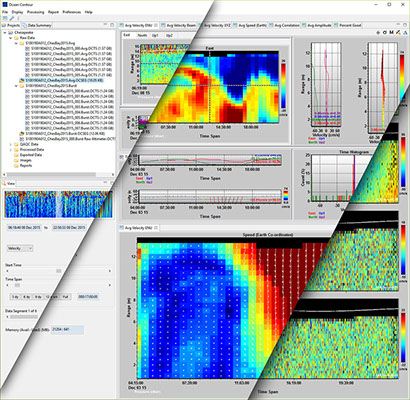Click the Chesapeake project icon
Screen dimensions: 410x400
click(x=10, y=33)
